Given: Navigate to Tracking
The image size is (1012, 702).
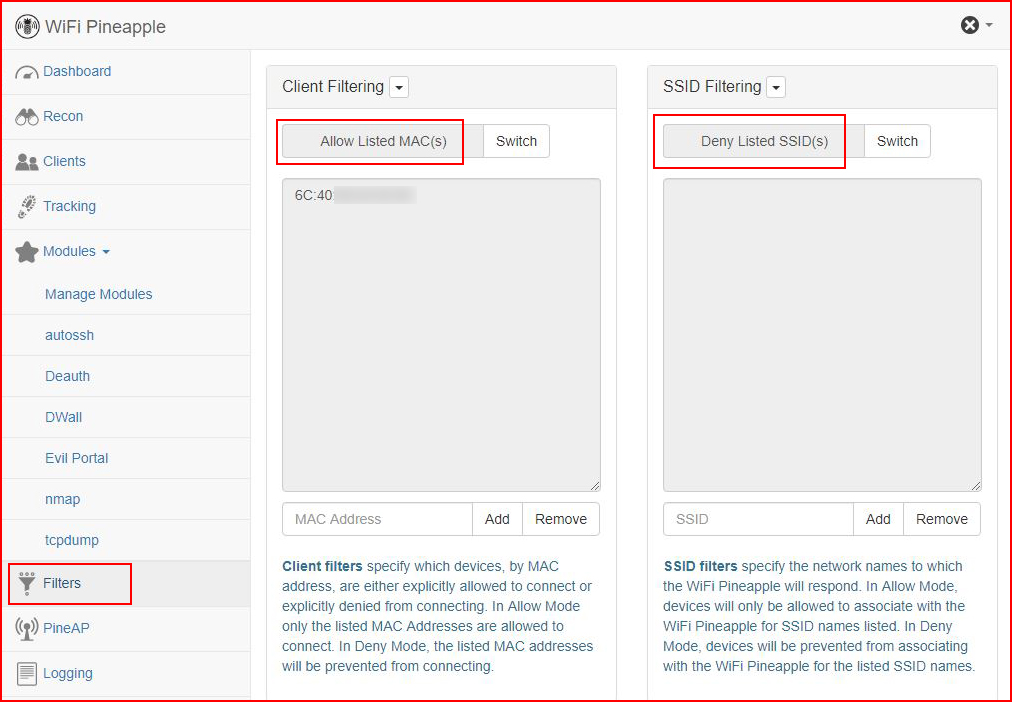Looking at the screenshot, I should 70,206.
